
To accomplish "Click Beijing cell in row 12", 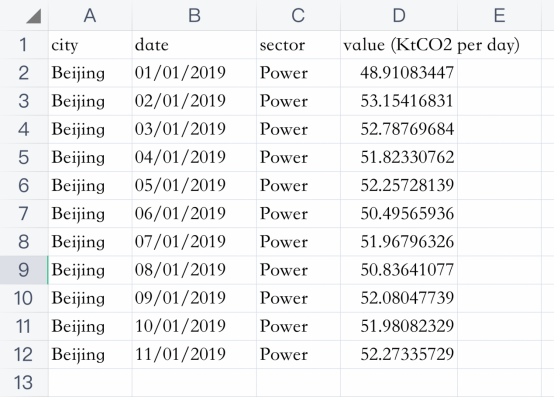I will point(90,355).
